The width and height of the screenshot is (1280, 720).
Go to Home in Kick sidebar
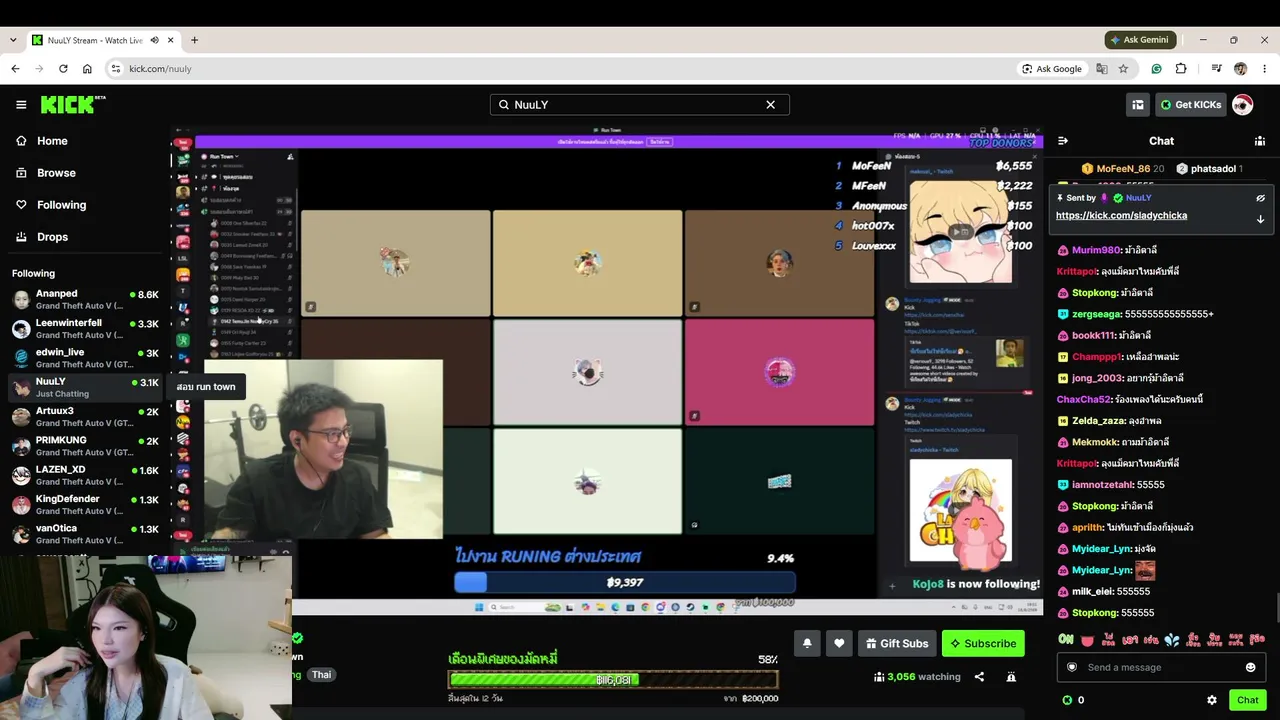pos(42,141)
